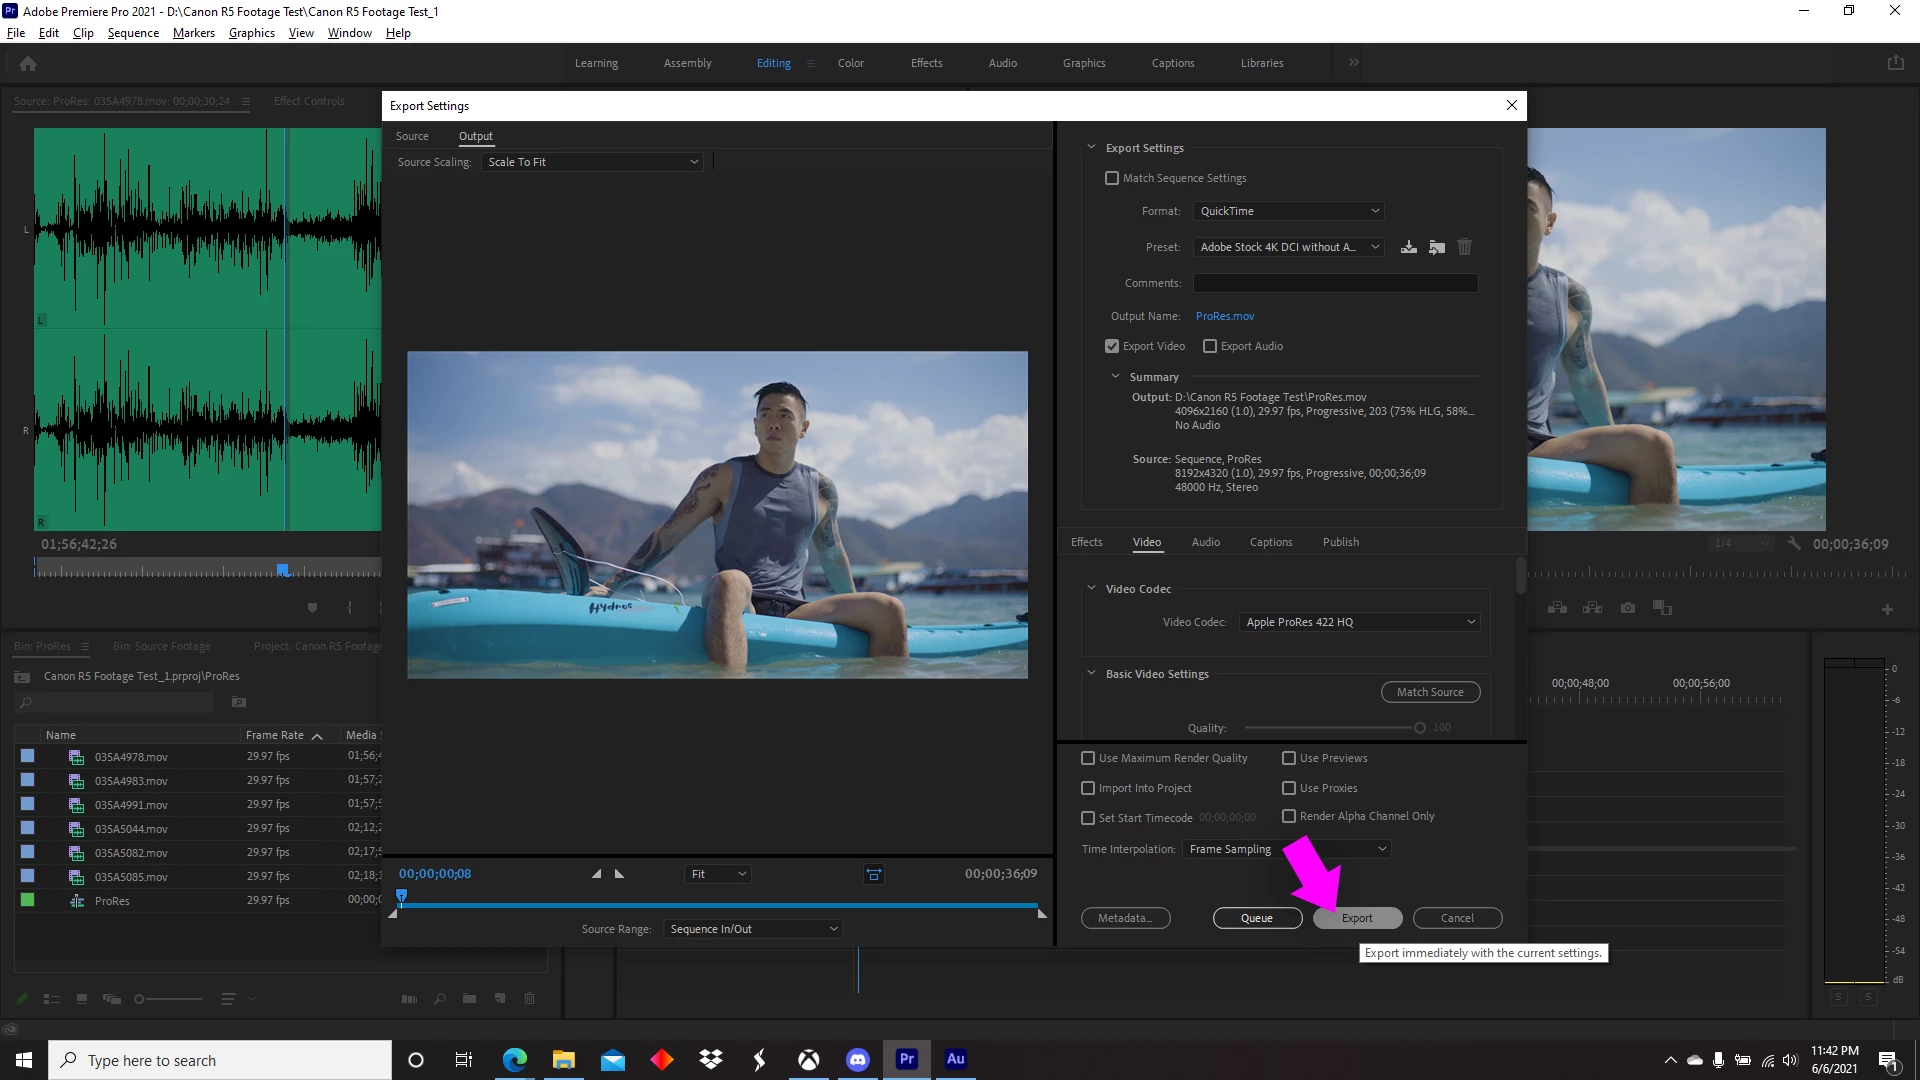Click the Quality slider handle
The width and height of the screenshot is (1920, 1080).
pyautogui.click(x=1420, y=728)
